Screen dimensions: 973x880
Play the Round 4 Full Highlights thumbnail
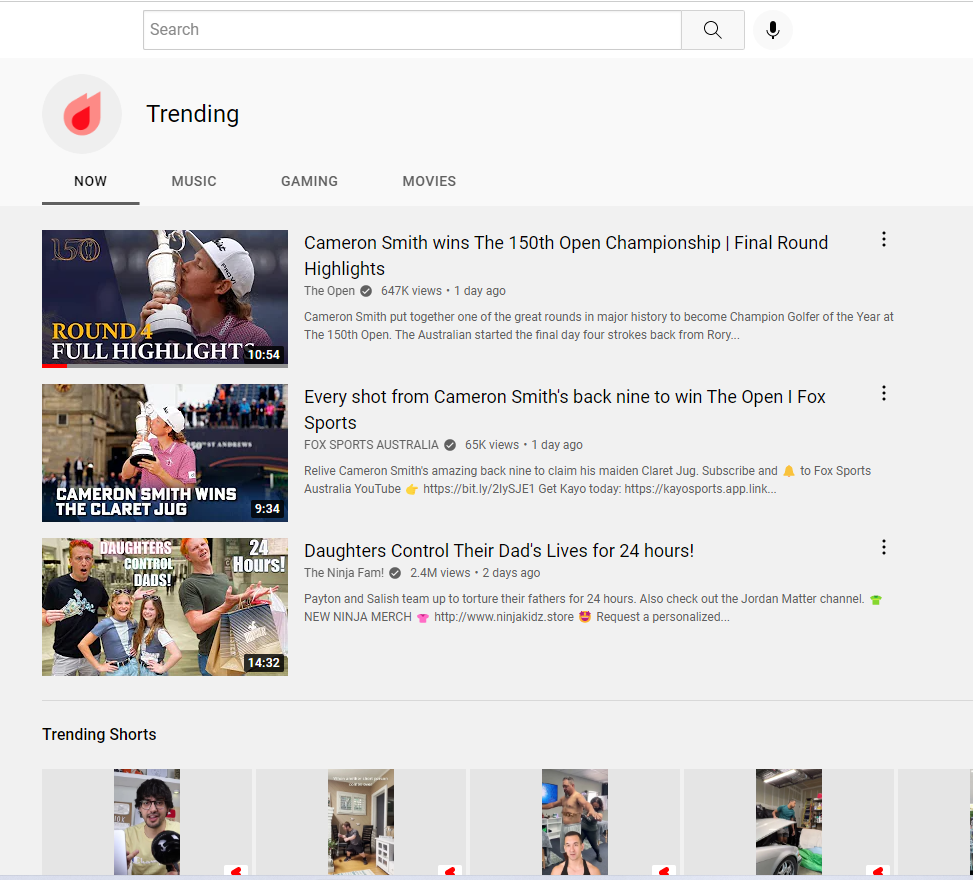[165, 298]
